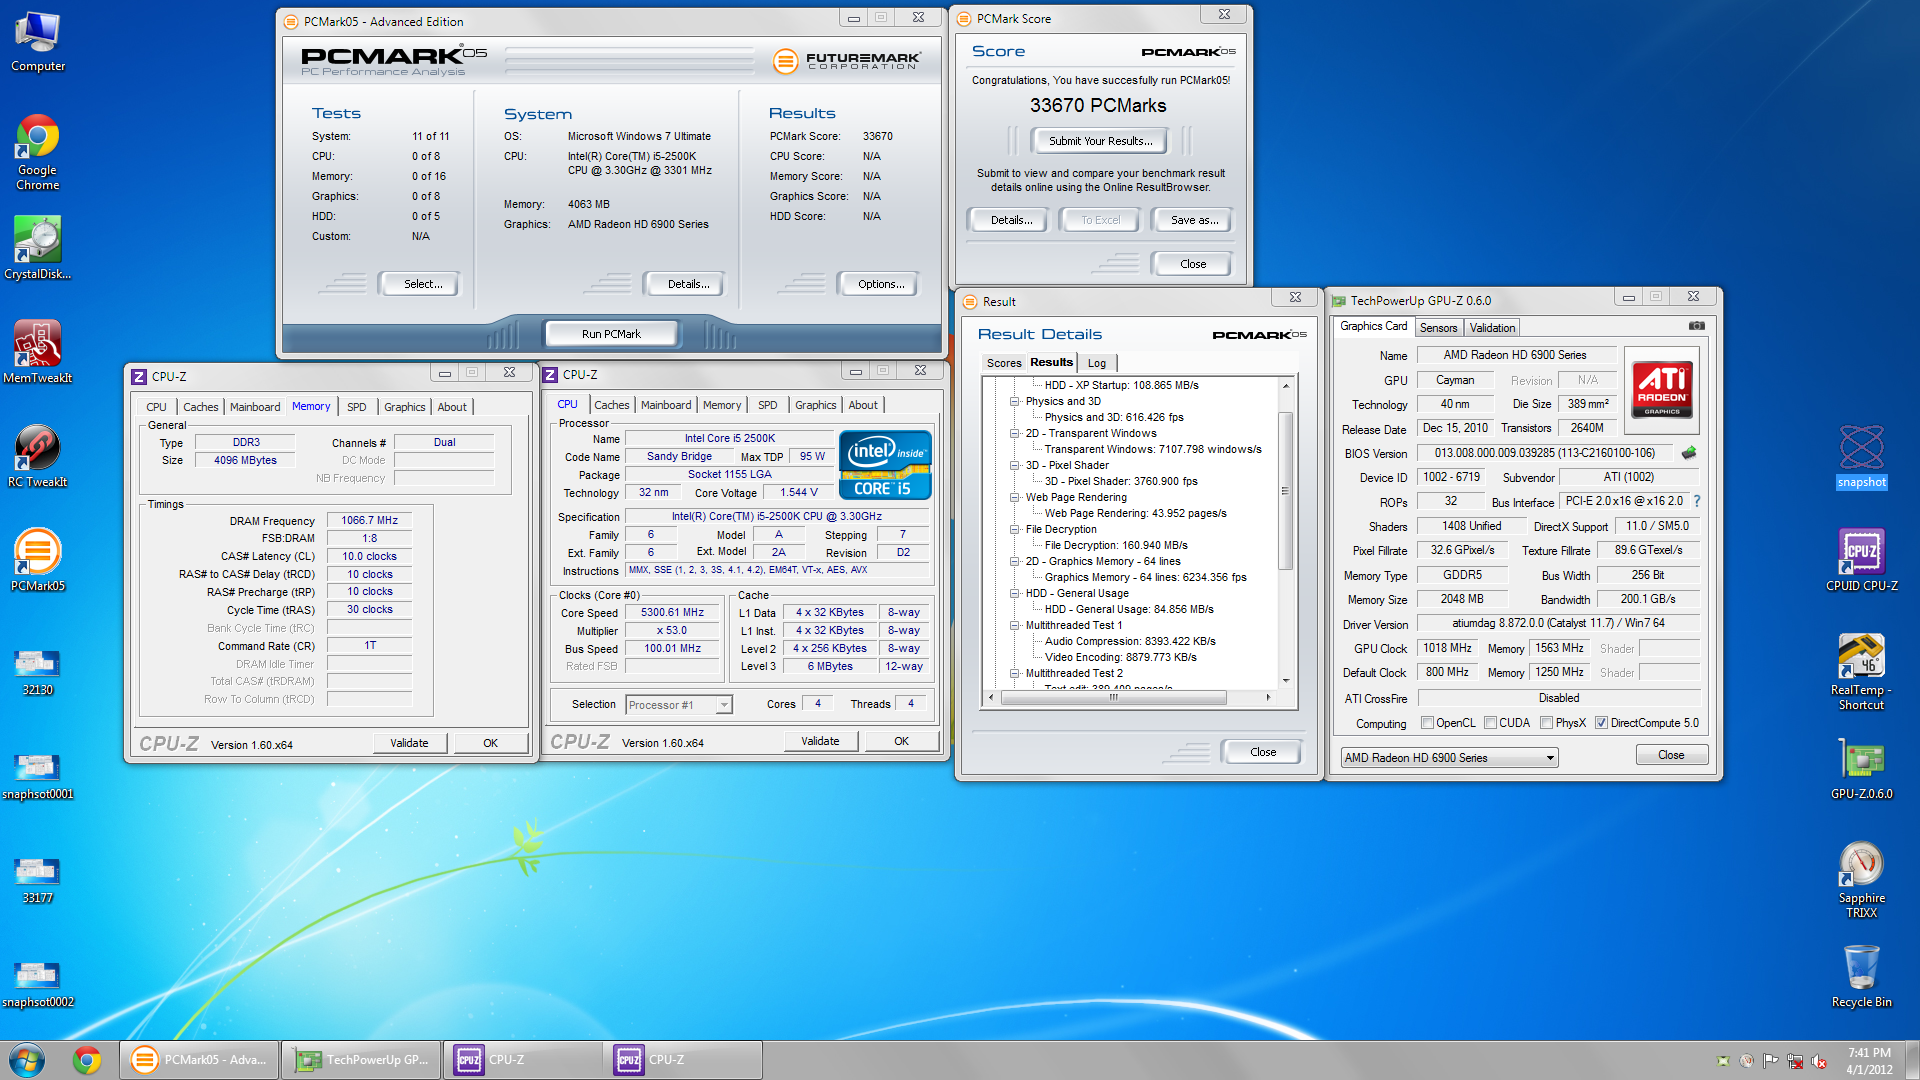Screen dimensions: 1920x1080
Task: Click Options... under Results in PCMark05
Action: point(881,284)
